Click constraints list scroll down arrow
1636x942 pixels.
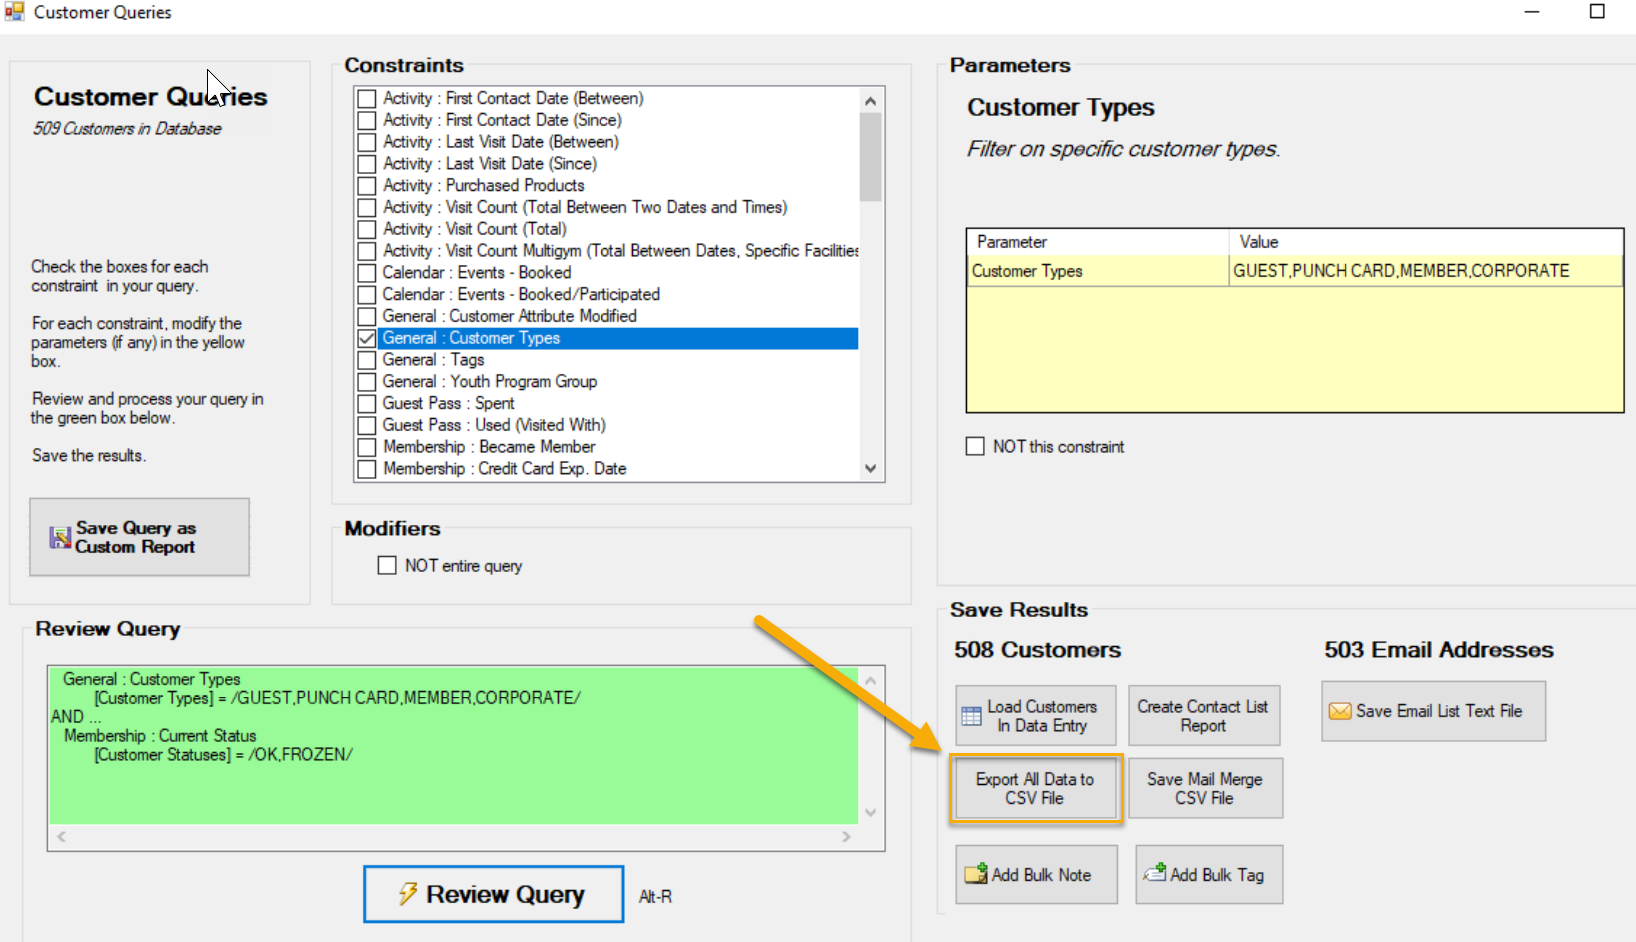(x=870, y=468)
